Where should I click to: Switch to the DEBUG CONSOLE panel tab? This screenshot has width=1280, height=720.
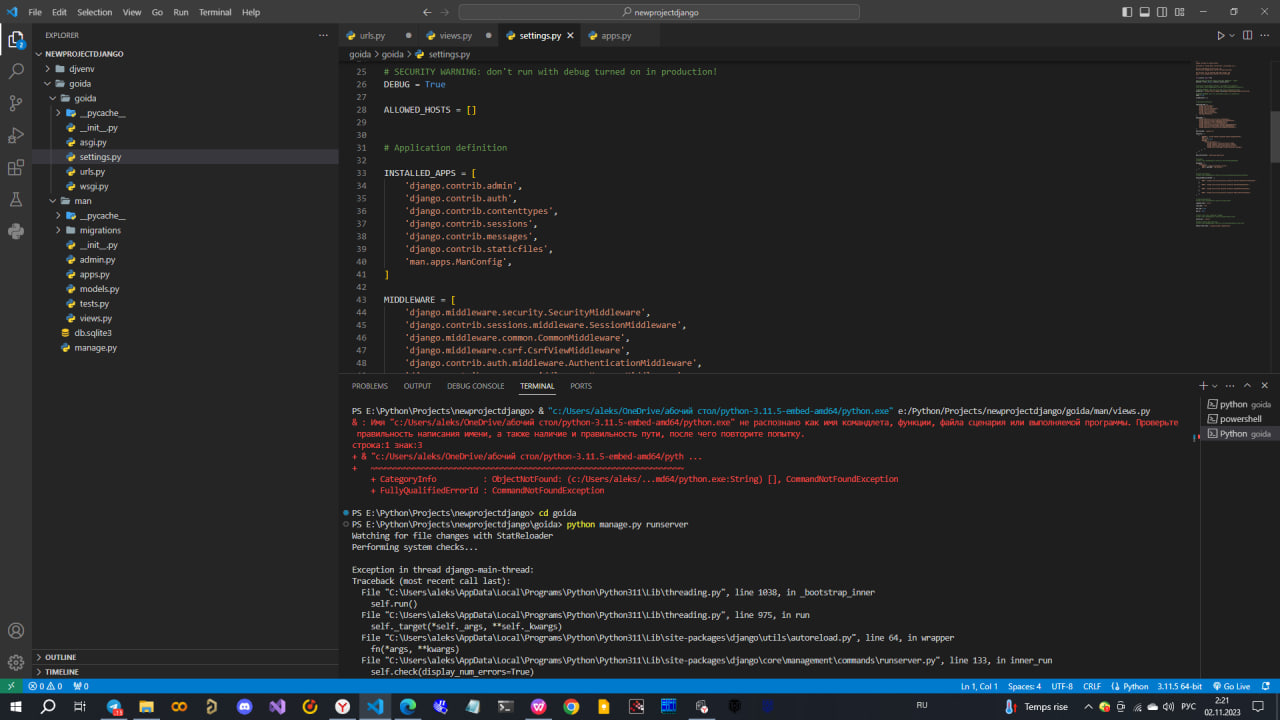[x=476, y=386]
